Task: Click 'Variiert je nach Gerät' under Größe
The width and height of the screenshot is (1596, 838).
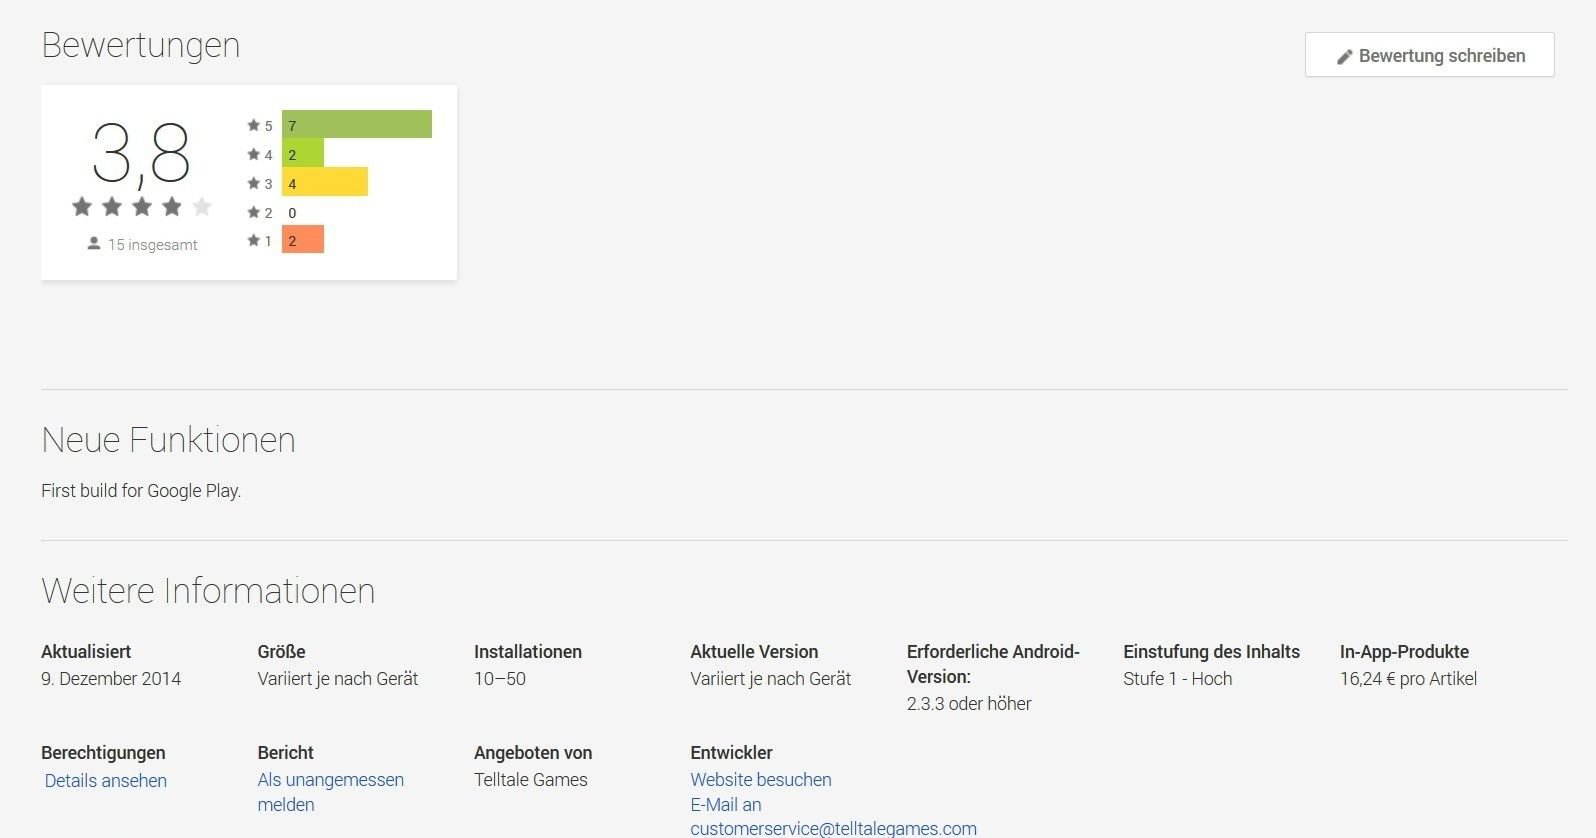Action: tap(337, 679)
